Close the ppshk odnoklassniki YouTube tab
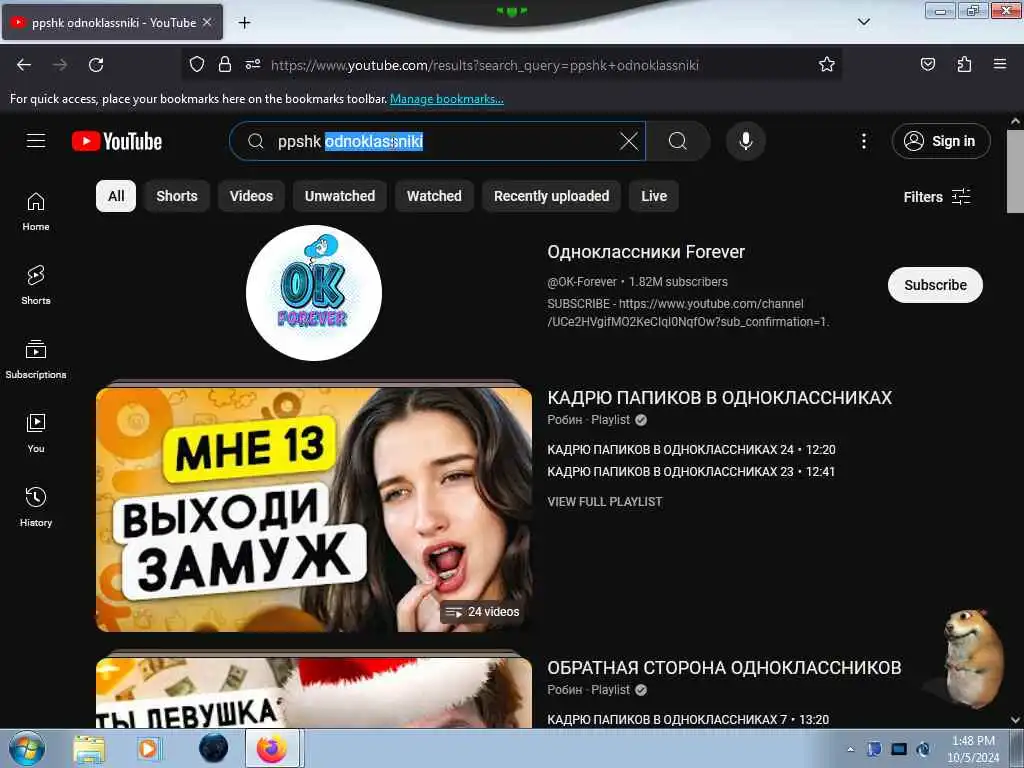 207,22
